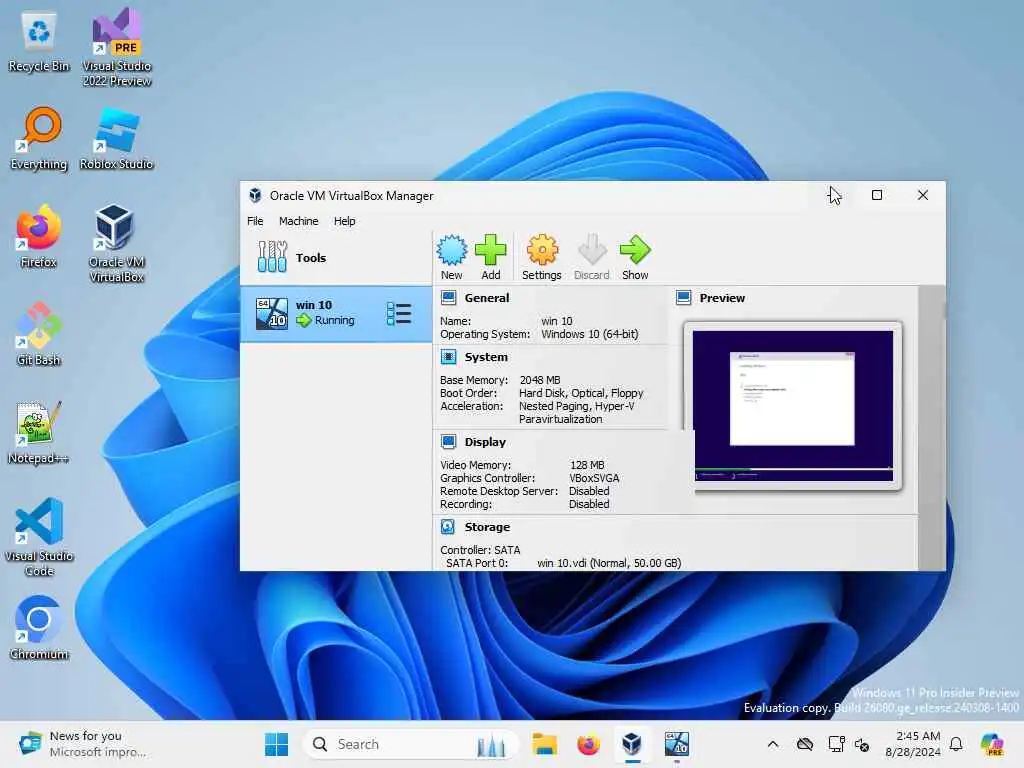This screenshot has height=768, width=1024.
Task: Open the Machine menu
Action: [298, 221]
